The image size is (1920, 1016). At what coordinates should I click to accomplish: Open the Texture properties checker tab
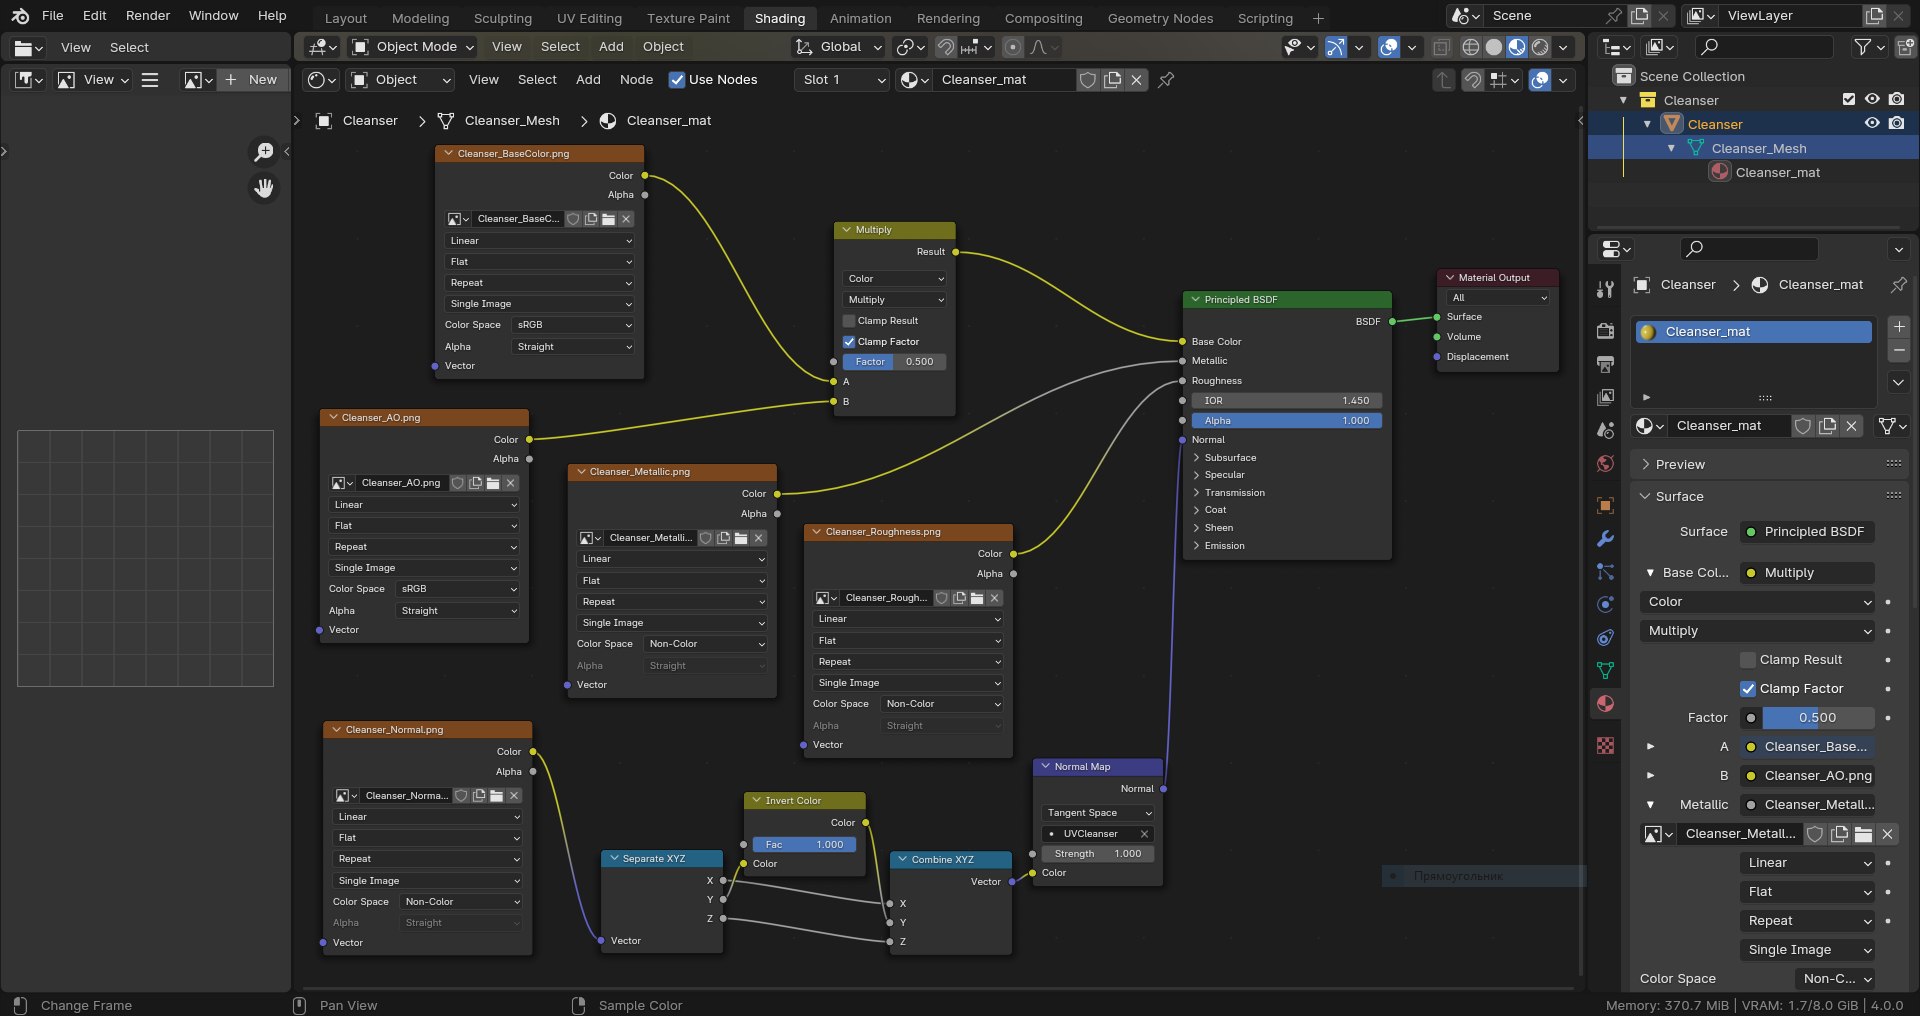click(x=1605, y=746)
